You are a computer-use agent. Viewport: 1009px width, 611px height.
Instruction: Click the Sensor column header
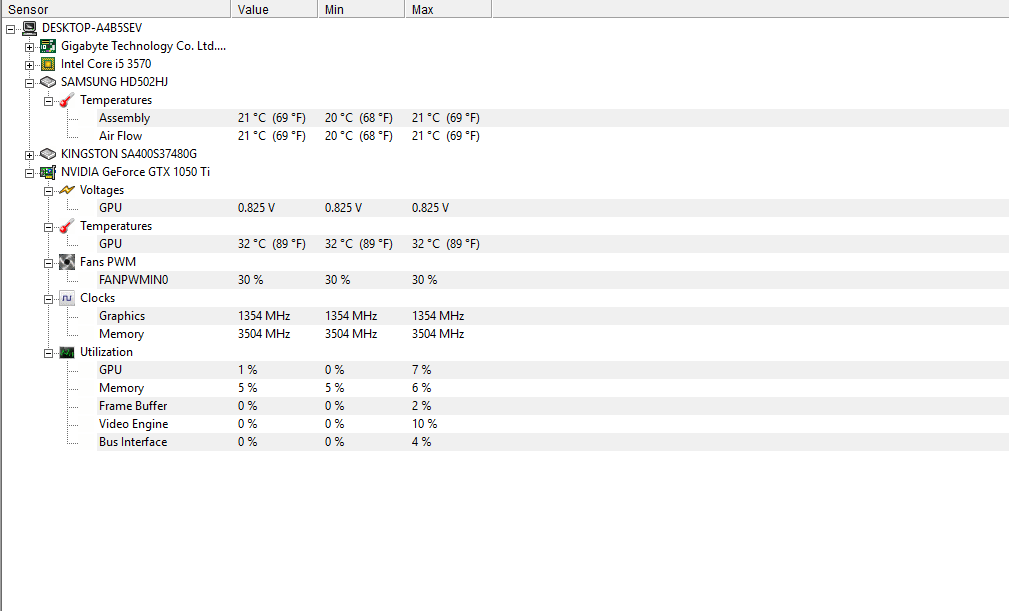116,9
